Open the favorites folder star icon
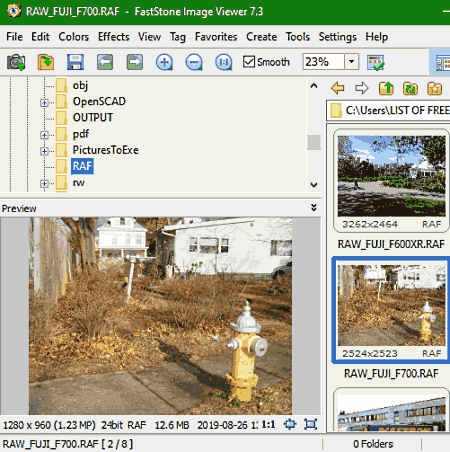 pos(435,88)
